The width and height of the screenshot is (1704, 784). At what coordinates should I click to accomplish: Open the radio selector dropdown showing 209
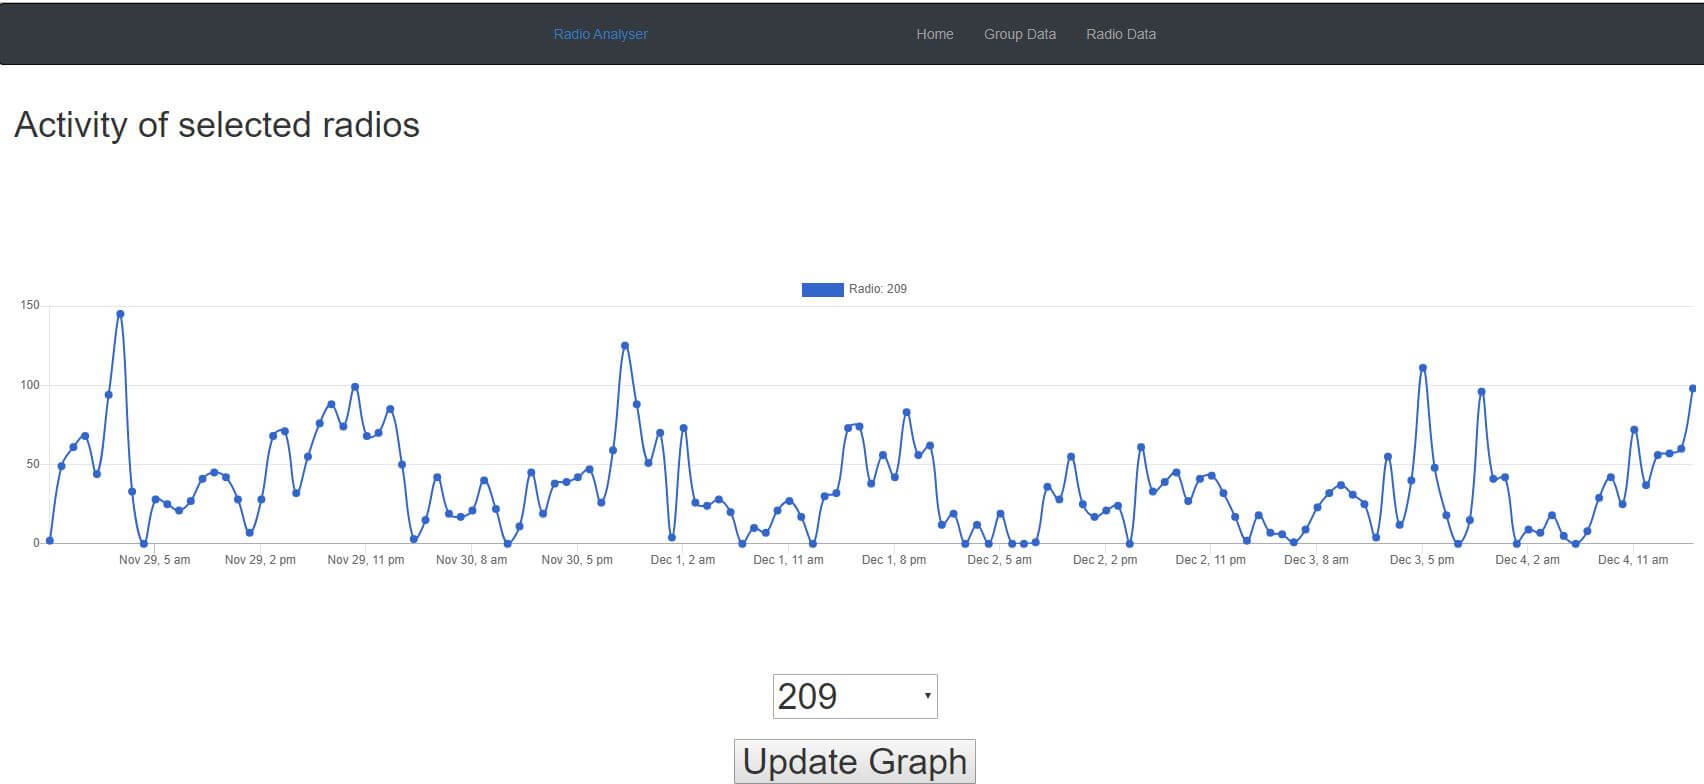point(855,696)
